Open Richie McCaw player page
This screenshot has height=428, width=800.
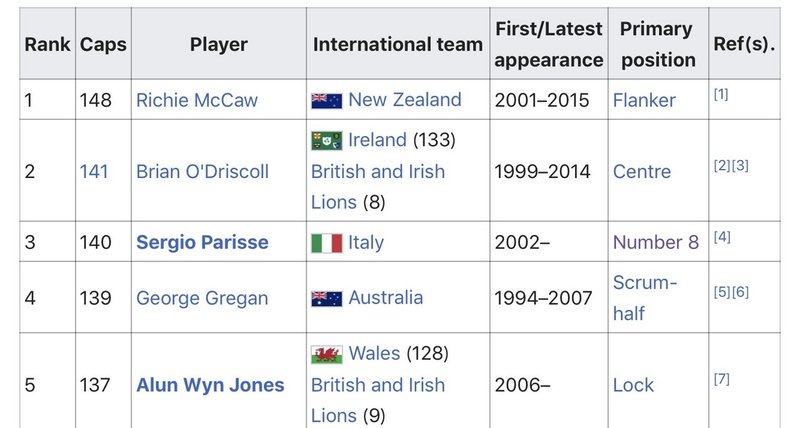click(197, 100)
